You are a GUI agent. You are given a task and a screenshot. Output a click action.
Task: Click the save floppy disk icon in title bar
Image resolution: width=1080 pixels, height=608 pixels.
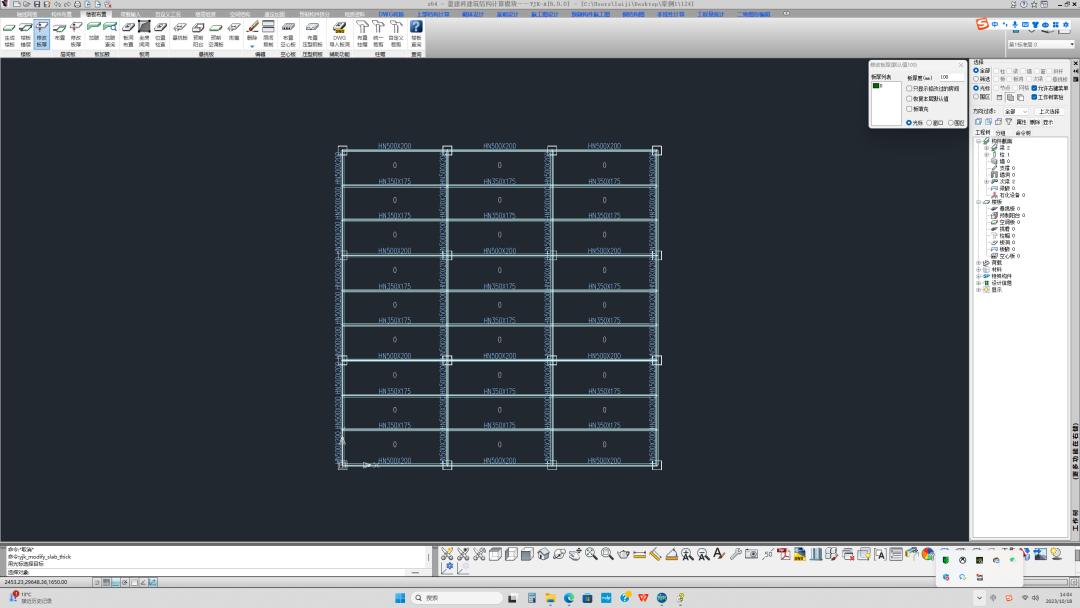pos(37,4)
